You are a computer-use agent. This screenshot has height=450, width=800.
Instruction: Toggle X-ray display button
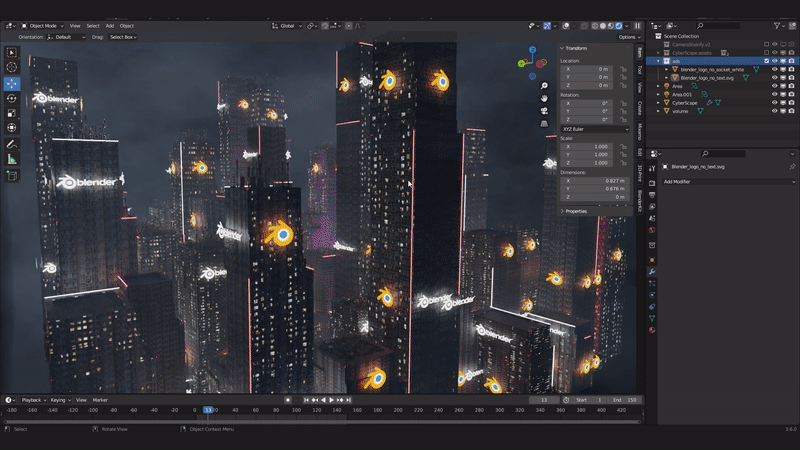pyautogui.click(x=584, y=26)
